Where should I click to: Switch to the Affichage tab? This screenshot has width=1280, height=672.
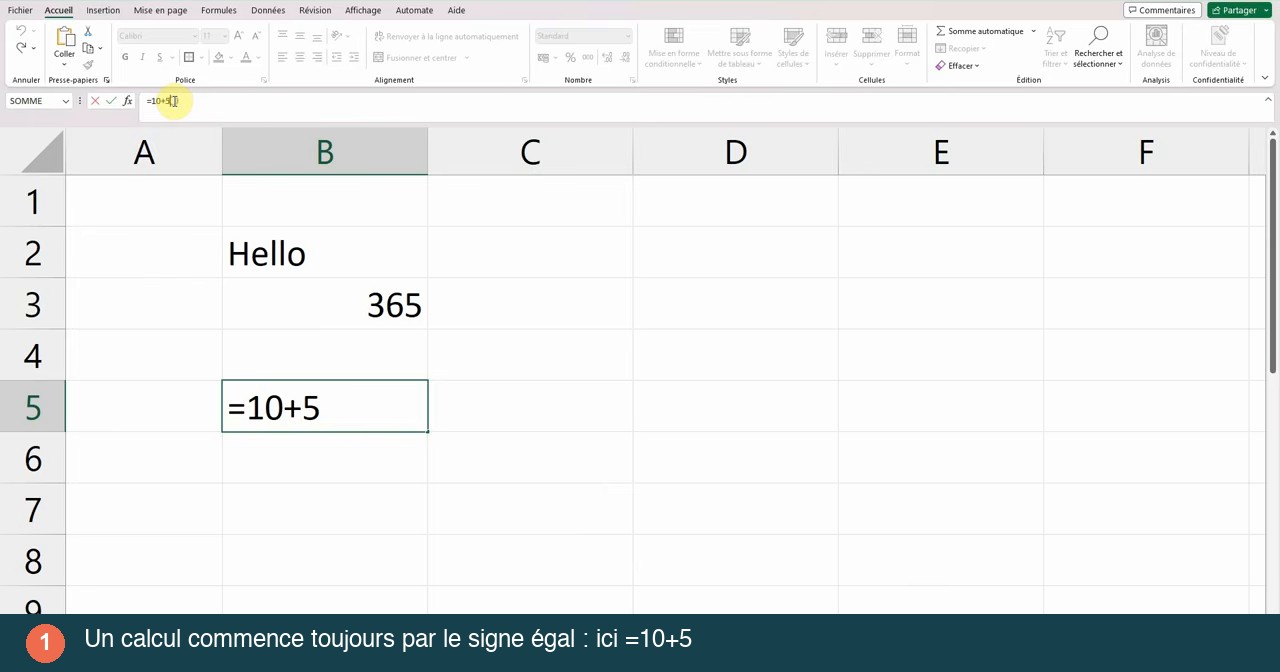click(363, 10)
